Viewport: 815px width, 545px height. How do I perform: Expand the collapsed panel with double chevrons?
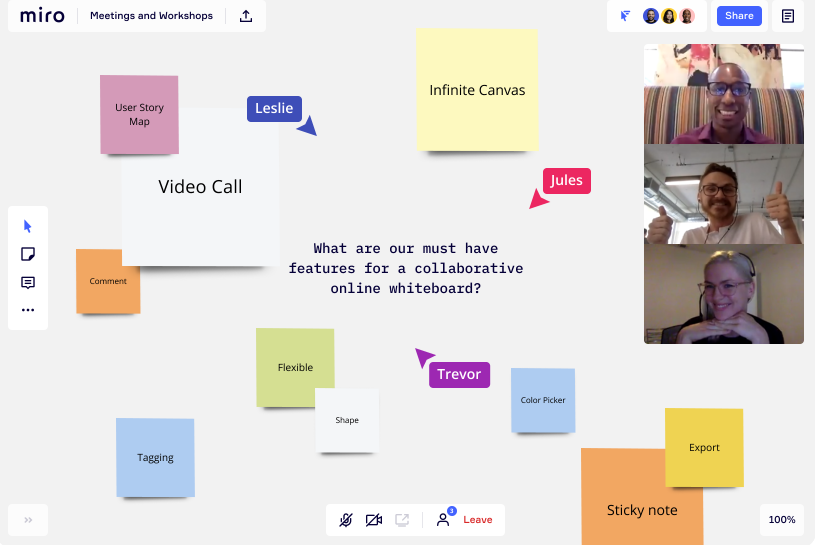(x=28, y=520)
